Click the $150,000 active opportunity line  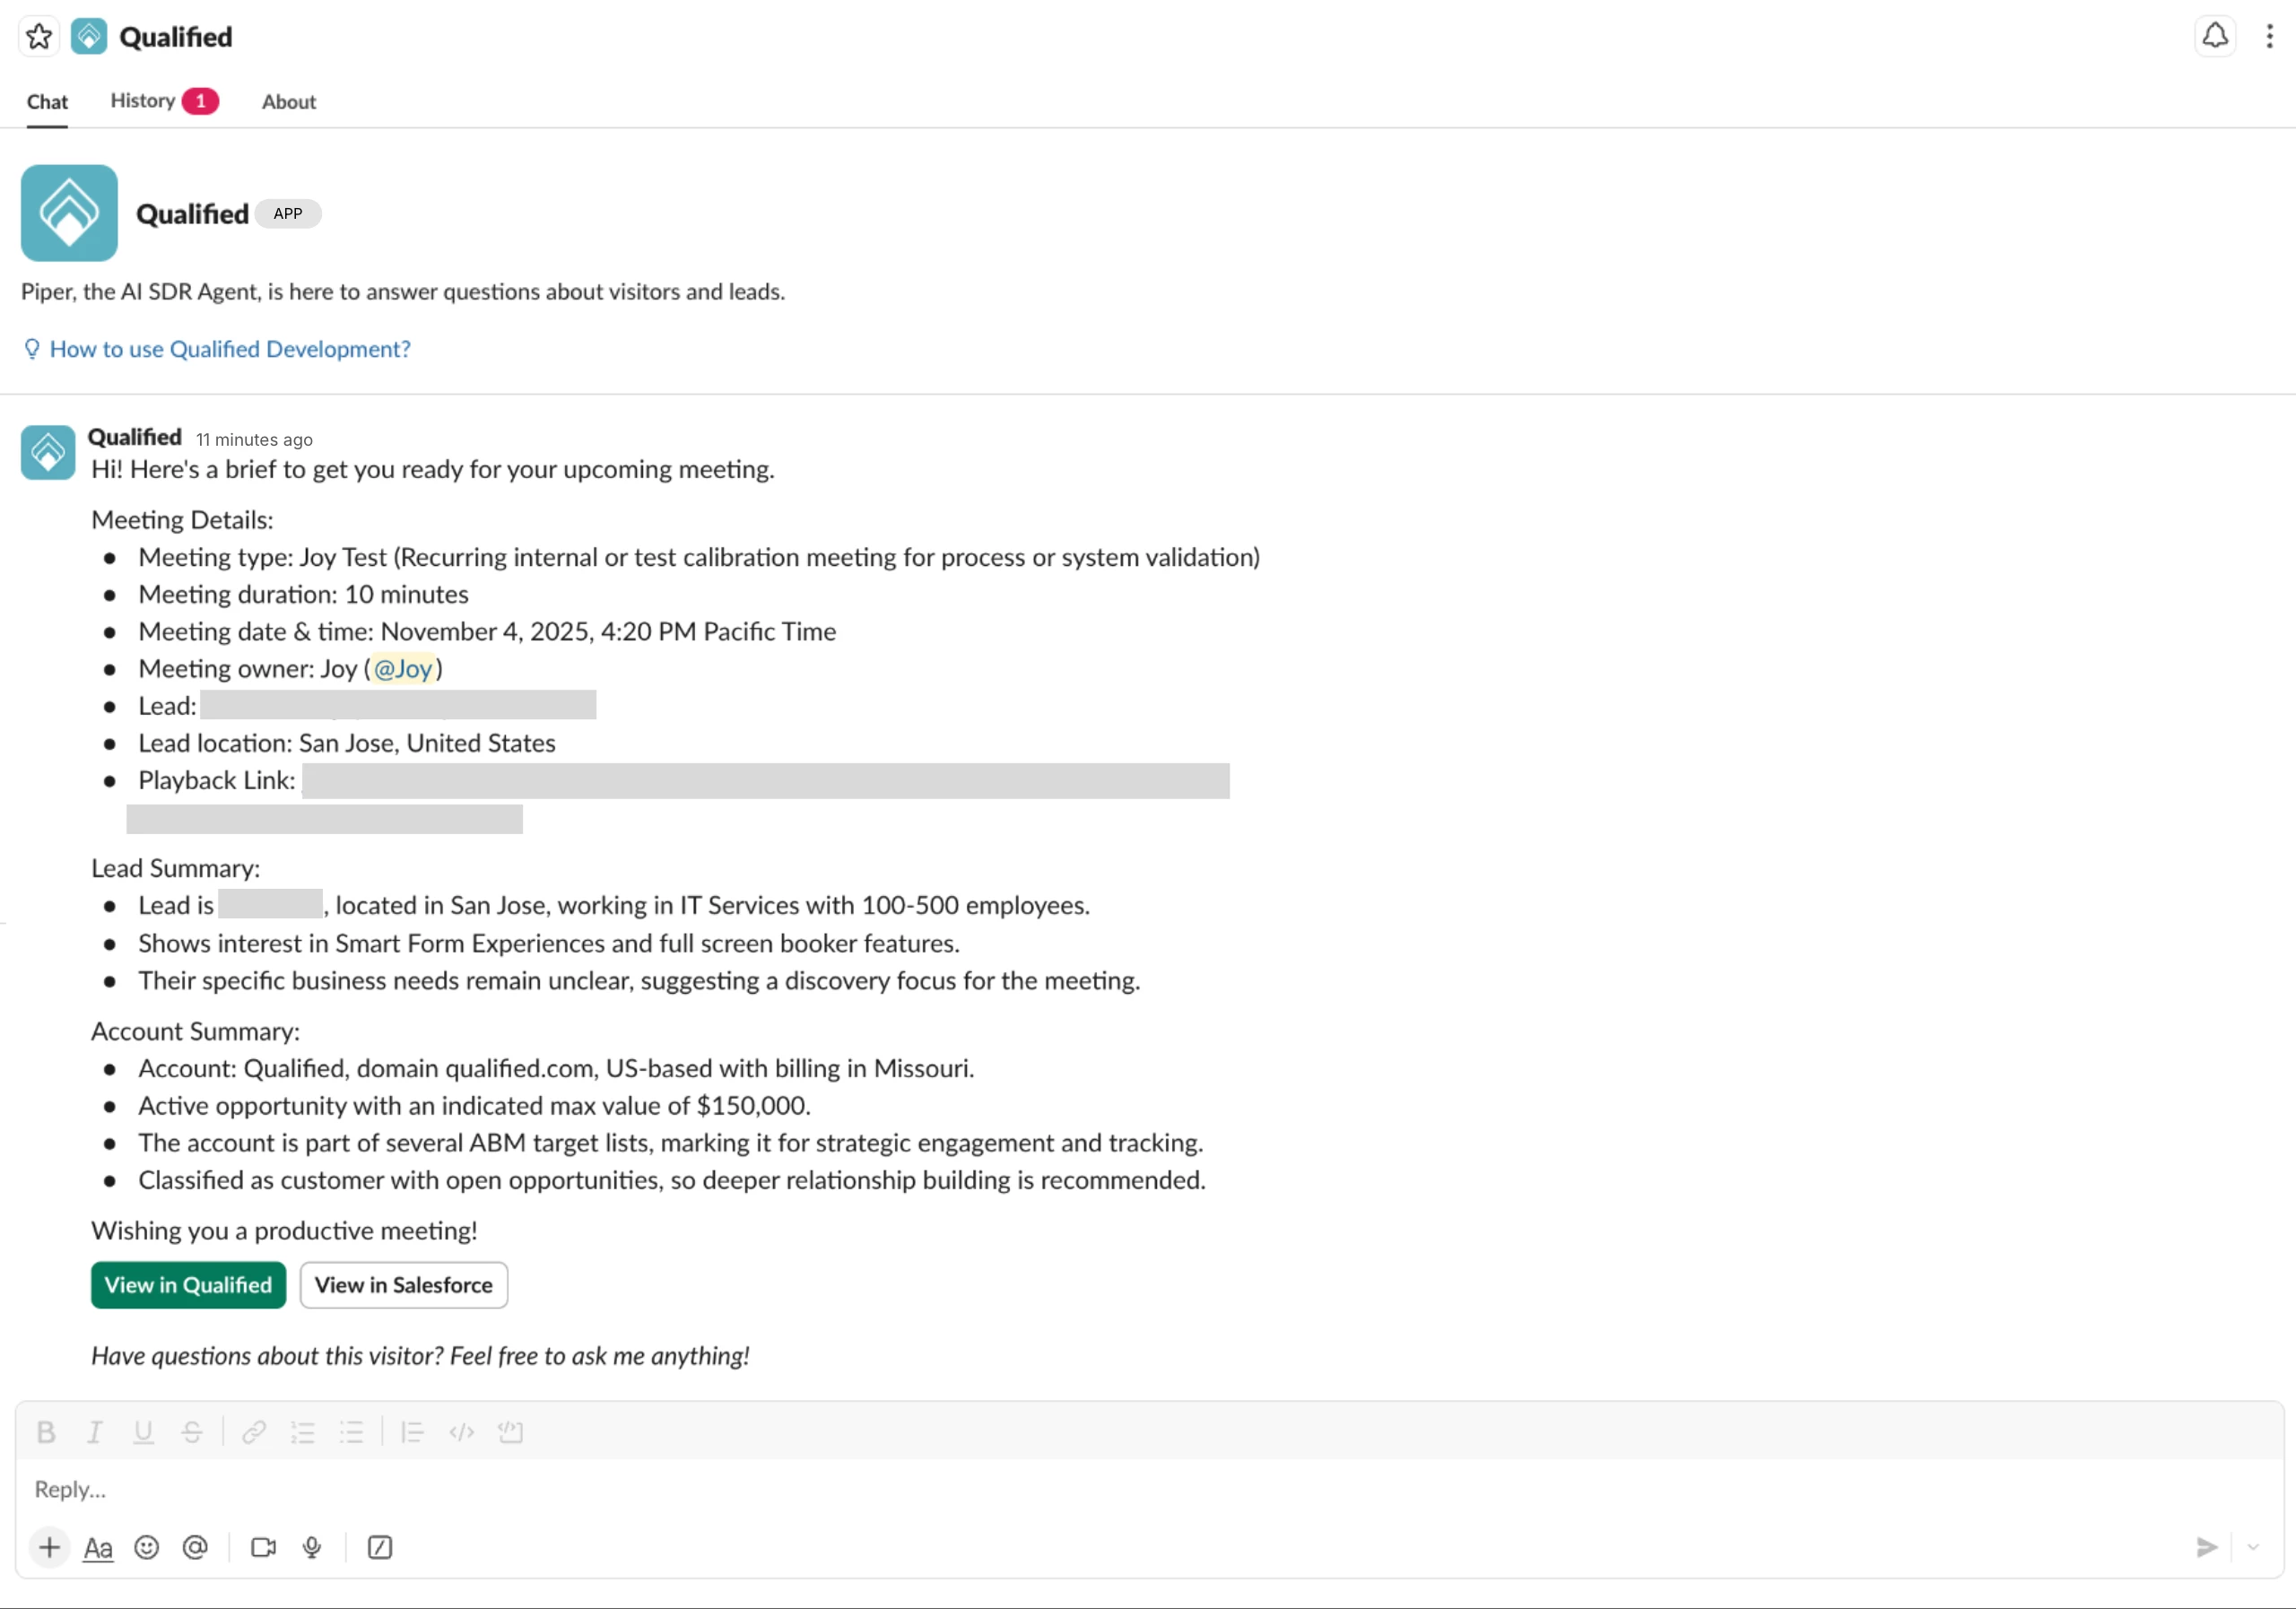tap(474, 1106)
